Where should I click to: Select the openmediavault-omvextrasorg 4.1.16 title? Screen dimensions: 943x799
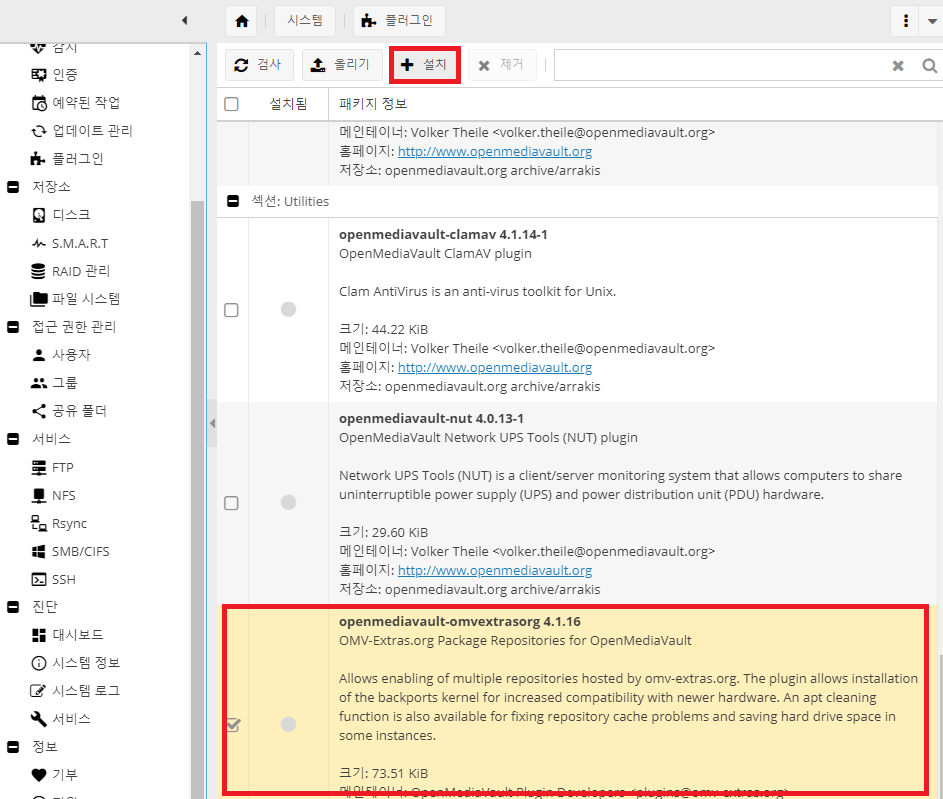(x=459, y=622)
